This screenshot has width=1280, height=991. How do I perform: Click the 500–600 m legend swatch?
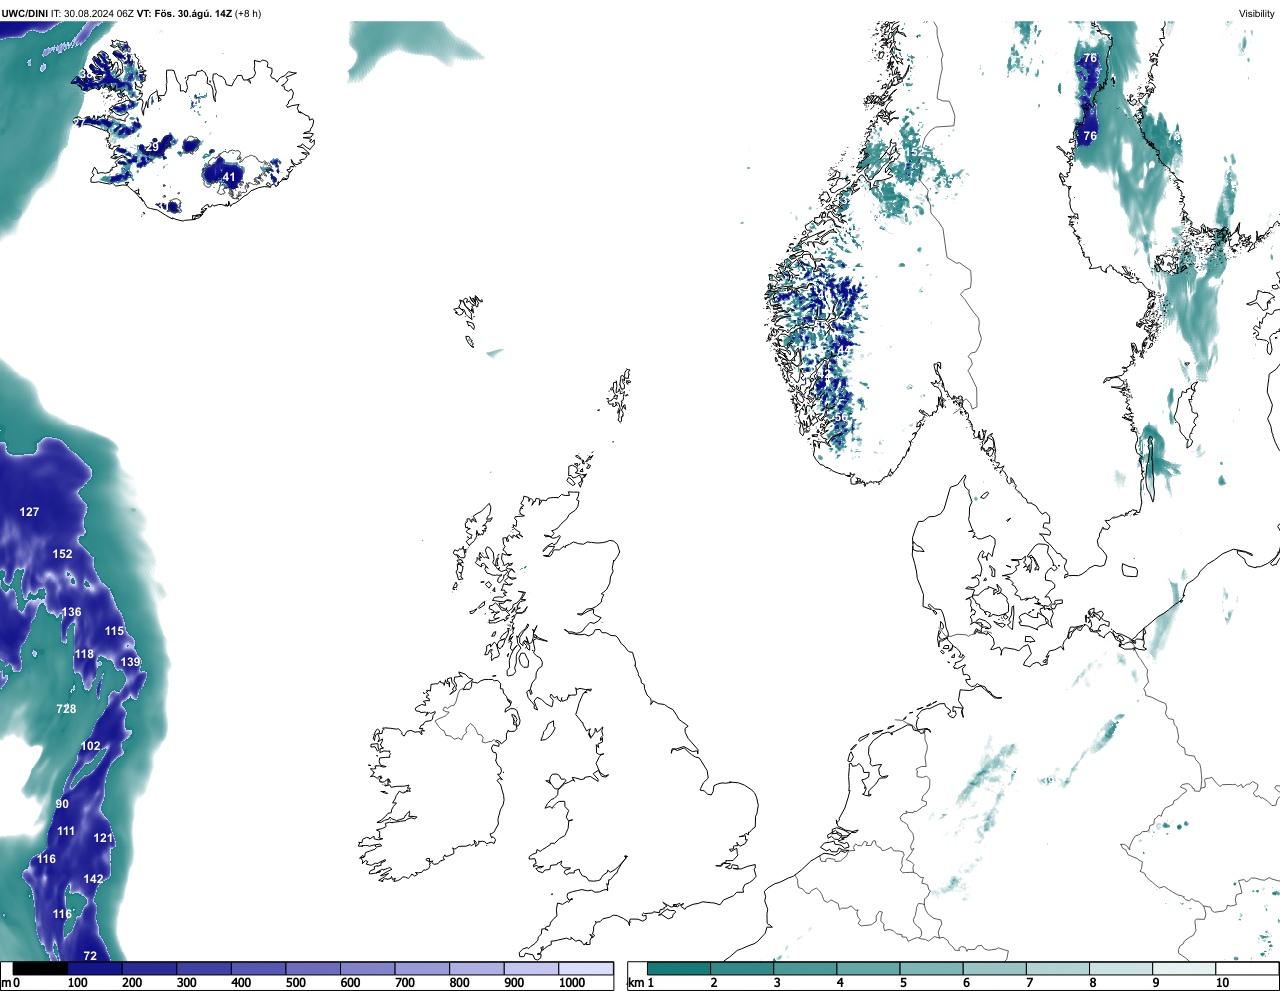pyautogui.click(x=313, y=968)
